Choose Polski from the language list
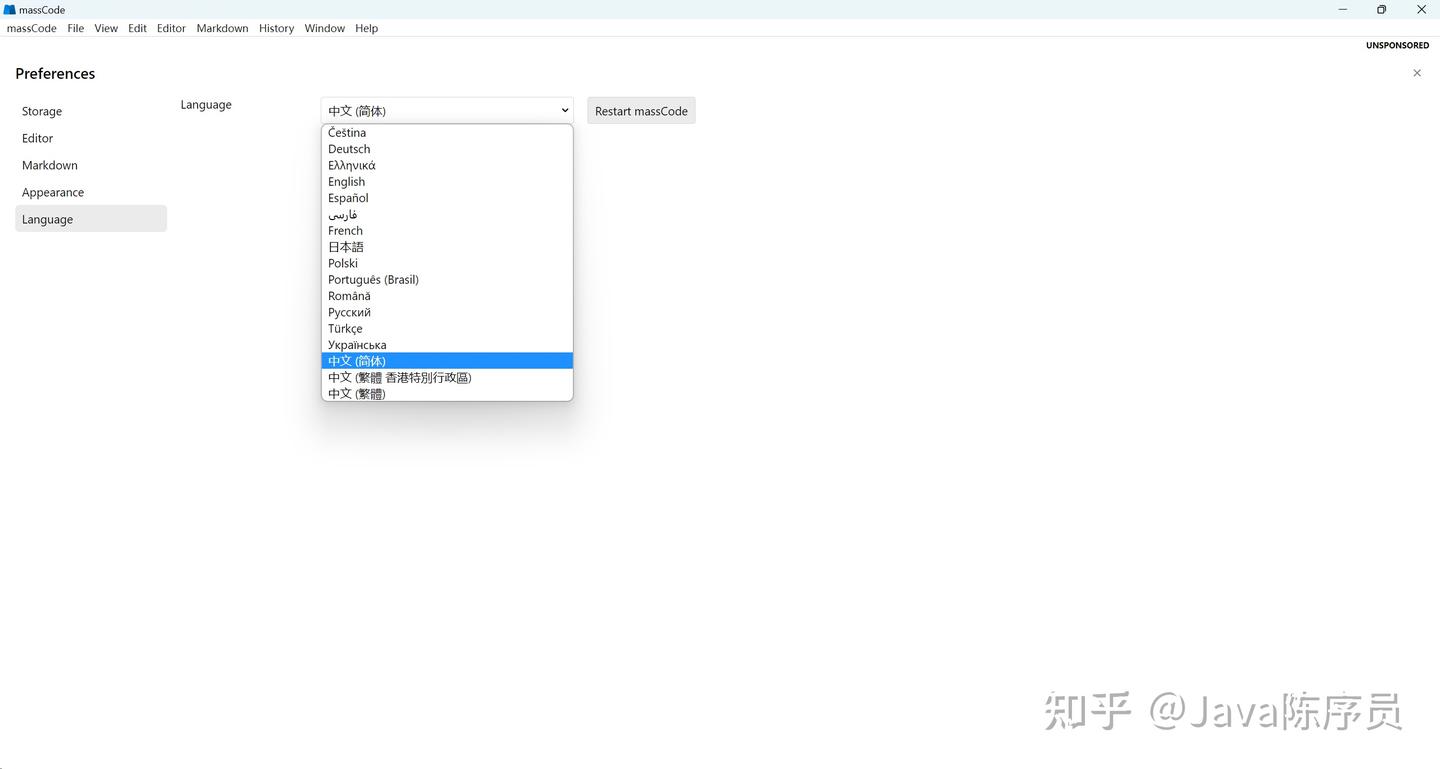The height and width of the screenshot is (769, 1440). pos(447,263)
